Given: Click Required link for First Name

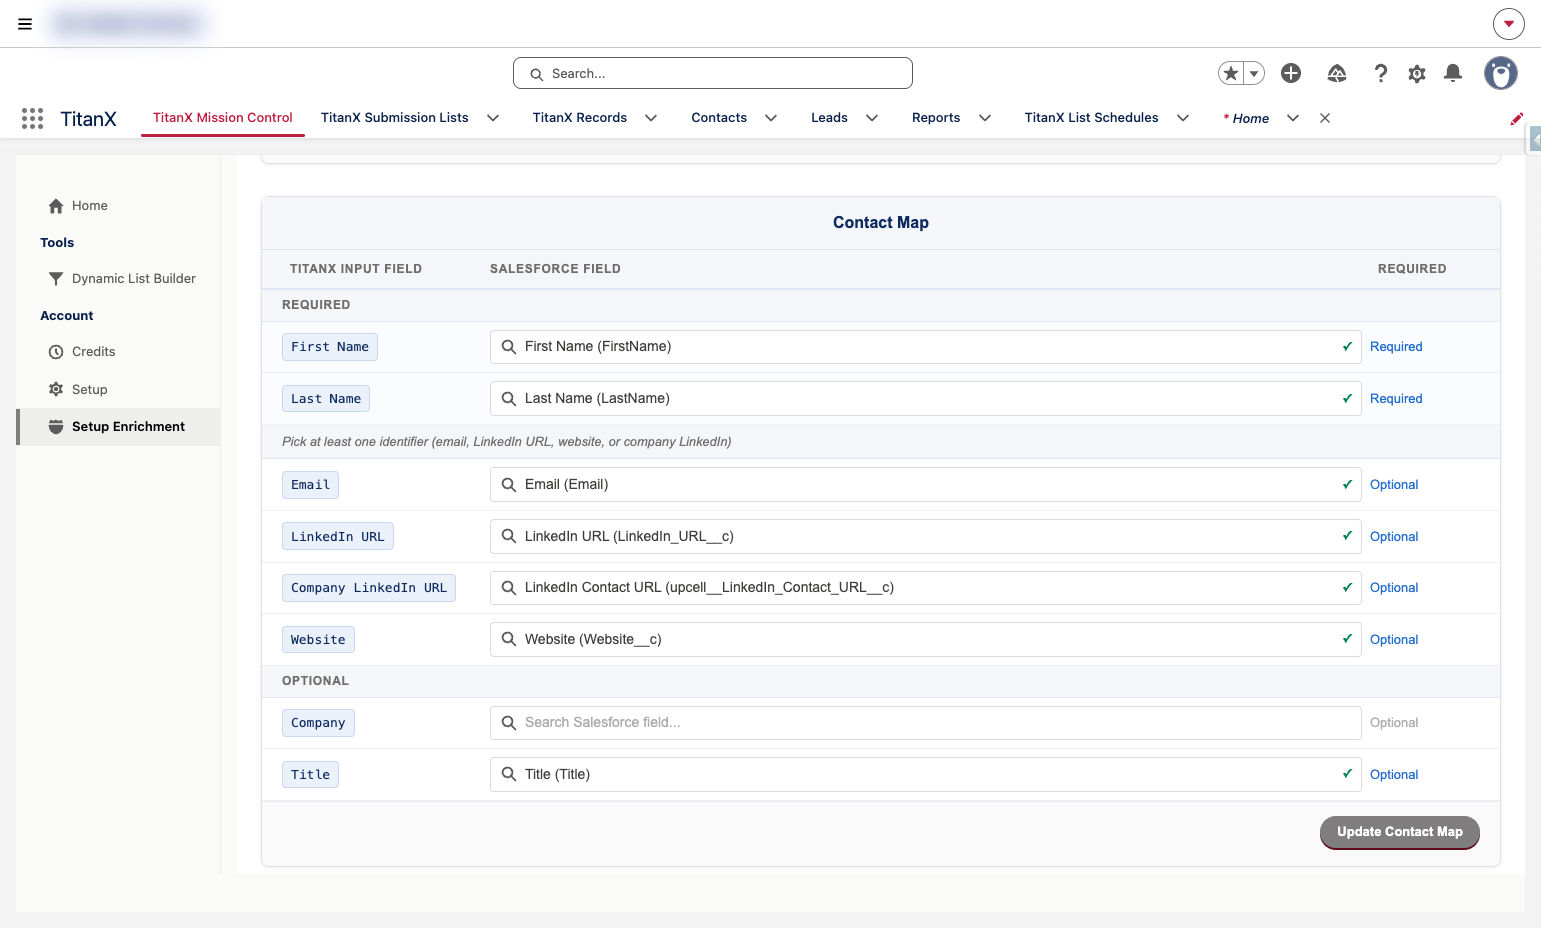Looking at the screenshot, I should (x=1396, y=347).
